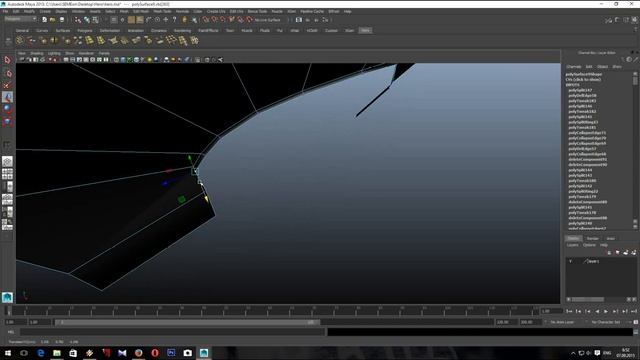Select by hierarchy mode icon
This screenshot has width=640, height=360.
click(78, 20)
